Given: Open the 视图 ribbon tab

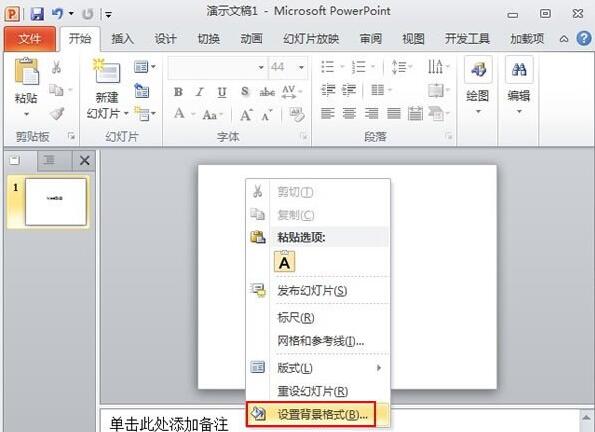Looking at the screenshot, I should (413, 39).
